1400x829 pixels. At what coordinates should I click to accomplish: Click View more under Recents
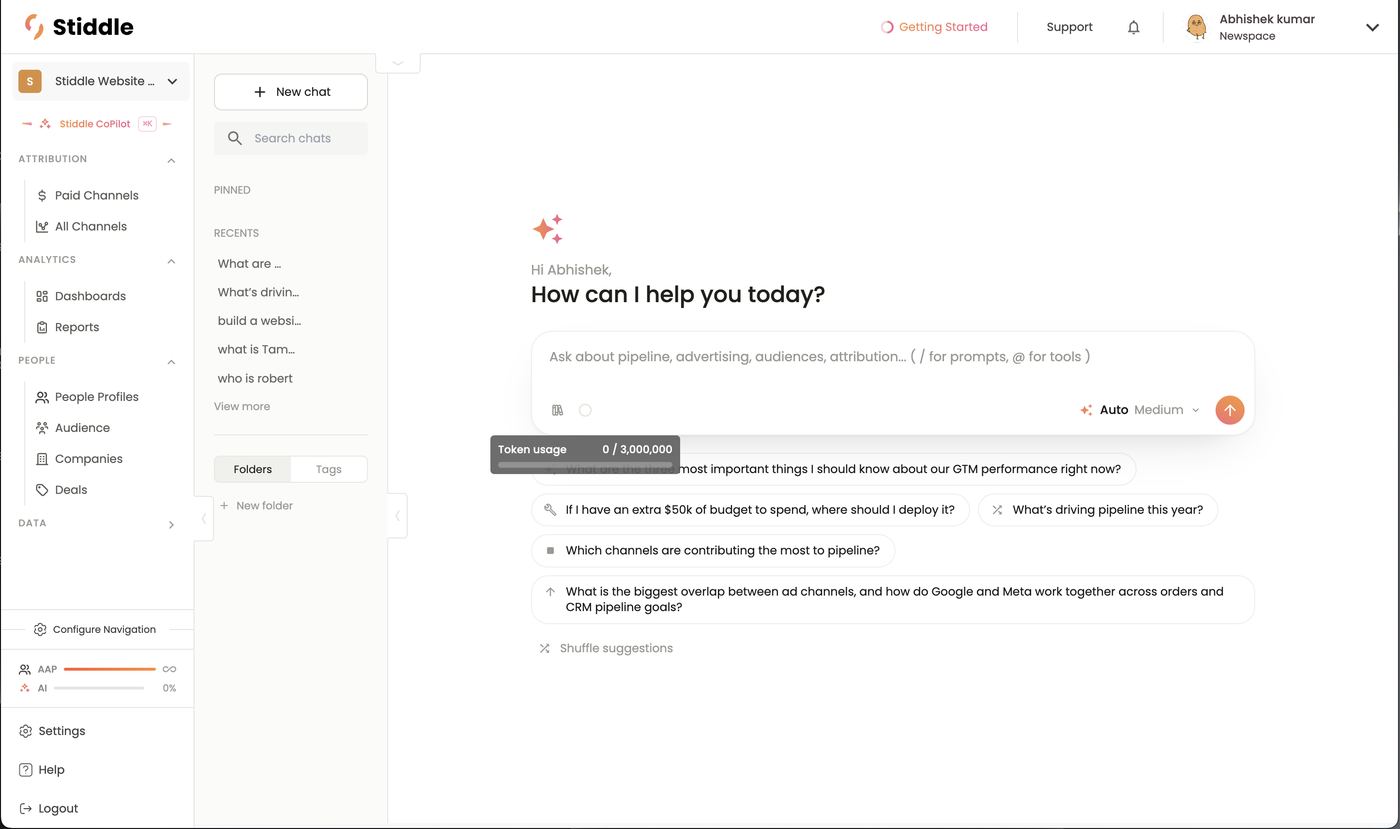click(242, 407)
